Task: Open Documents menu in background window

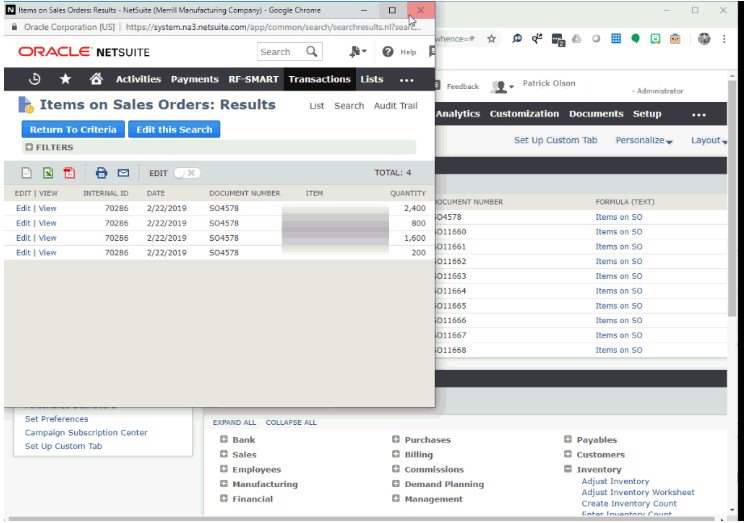Action: coord(596,114)
